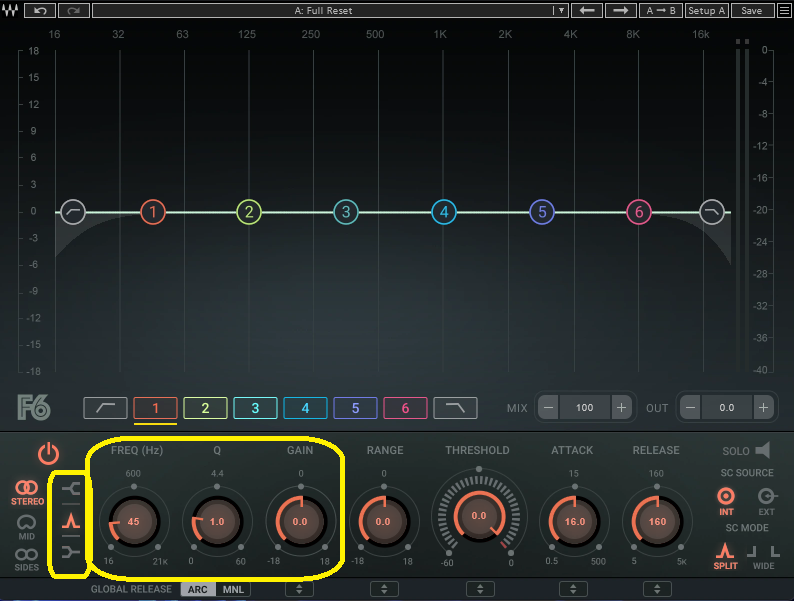This screenshot has height=601, width=794.
Task: Select the bell filter type icon
Action: coord(71,520)
